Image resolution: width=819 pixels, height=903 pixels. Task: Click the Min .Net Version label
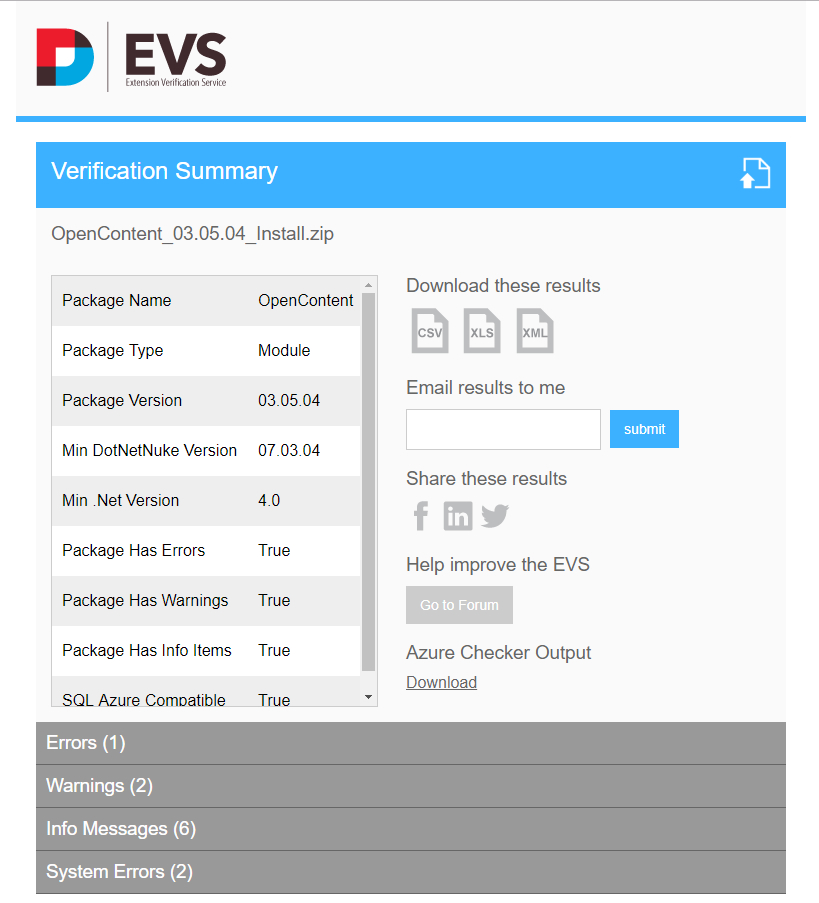(121, 500)
